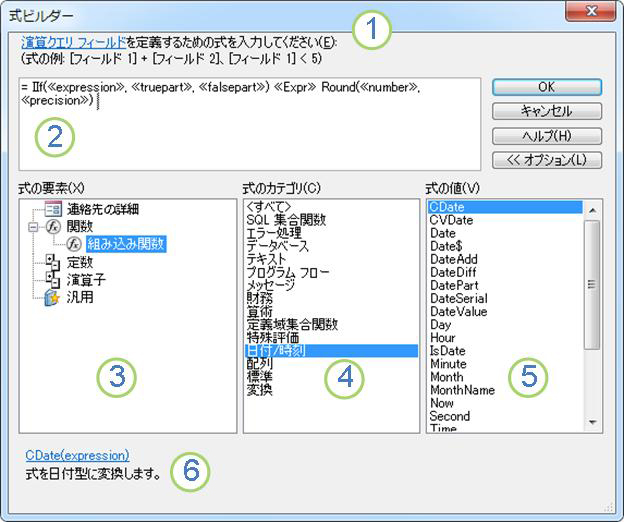Viewport: 624px width, 522px height.
Task: Click the キャンセル button
Action: (x=547, y=111)
